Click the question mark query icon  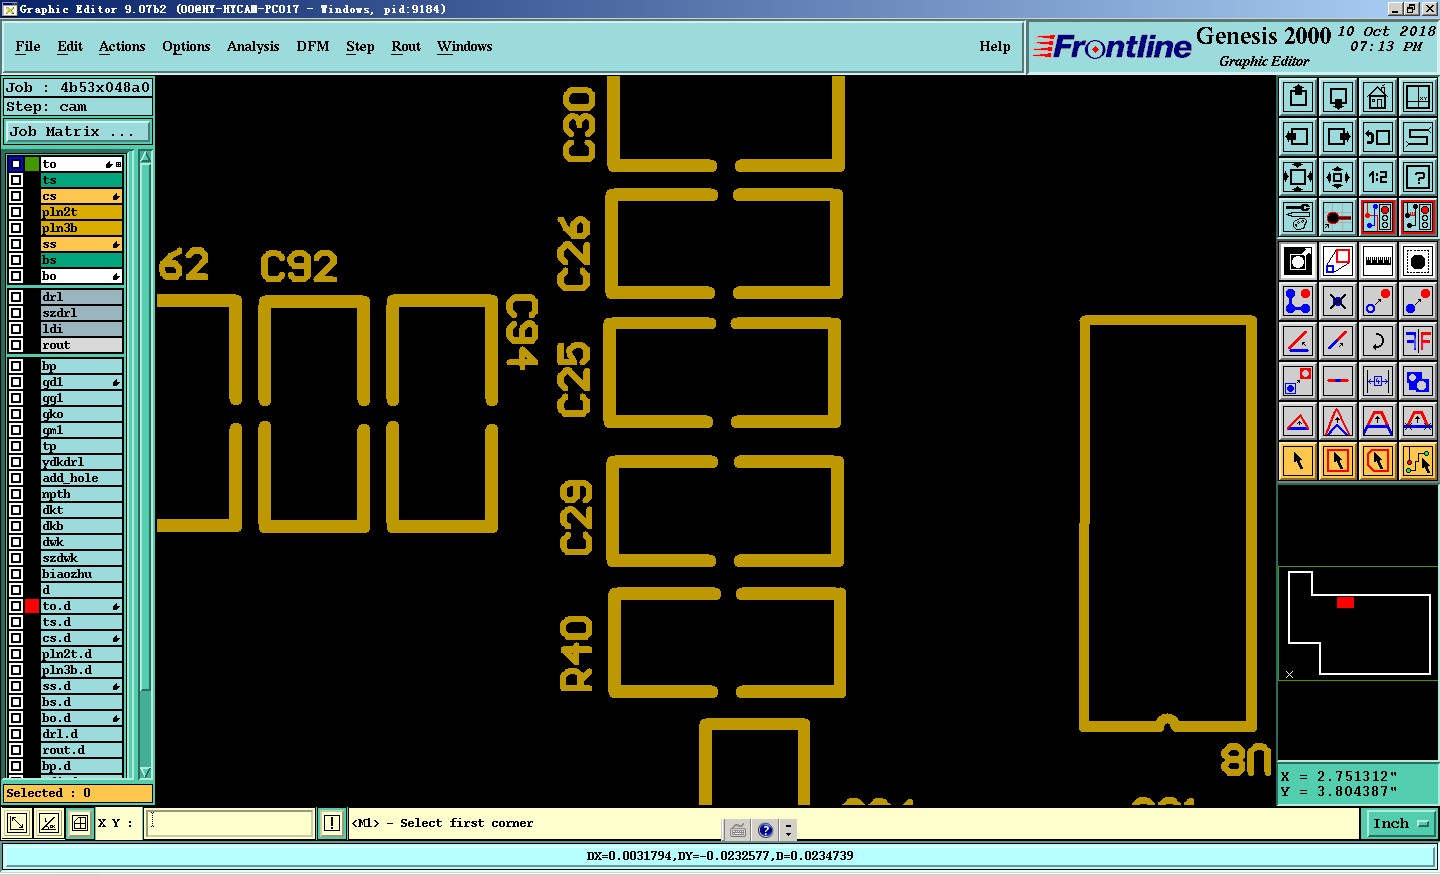[x=1418, y=177]
